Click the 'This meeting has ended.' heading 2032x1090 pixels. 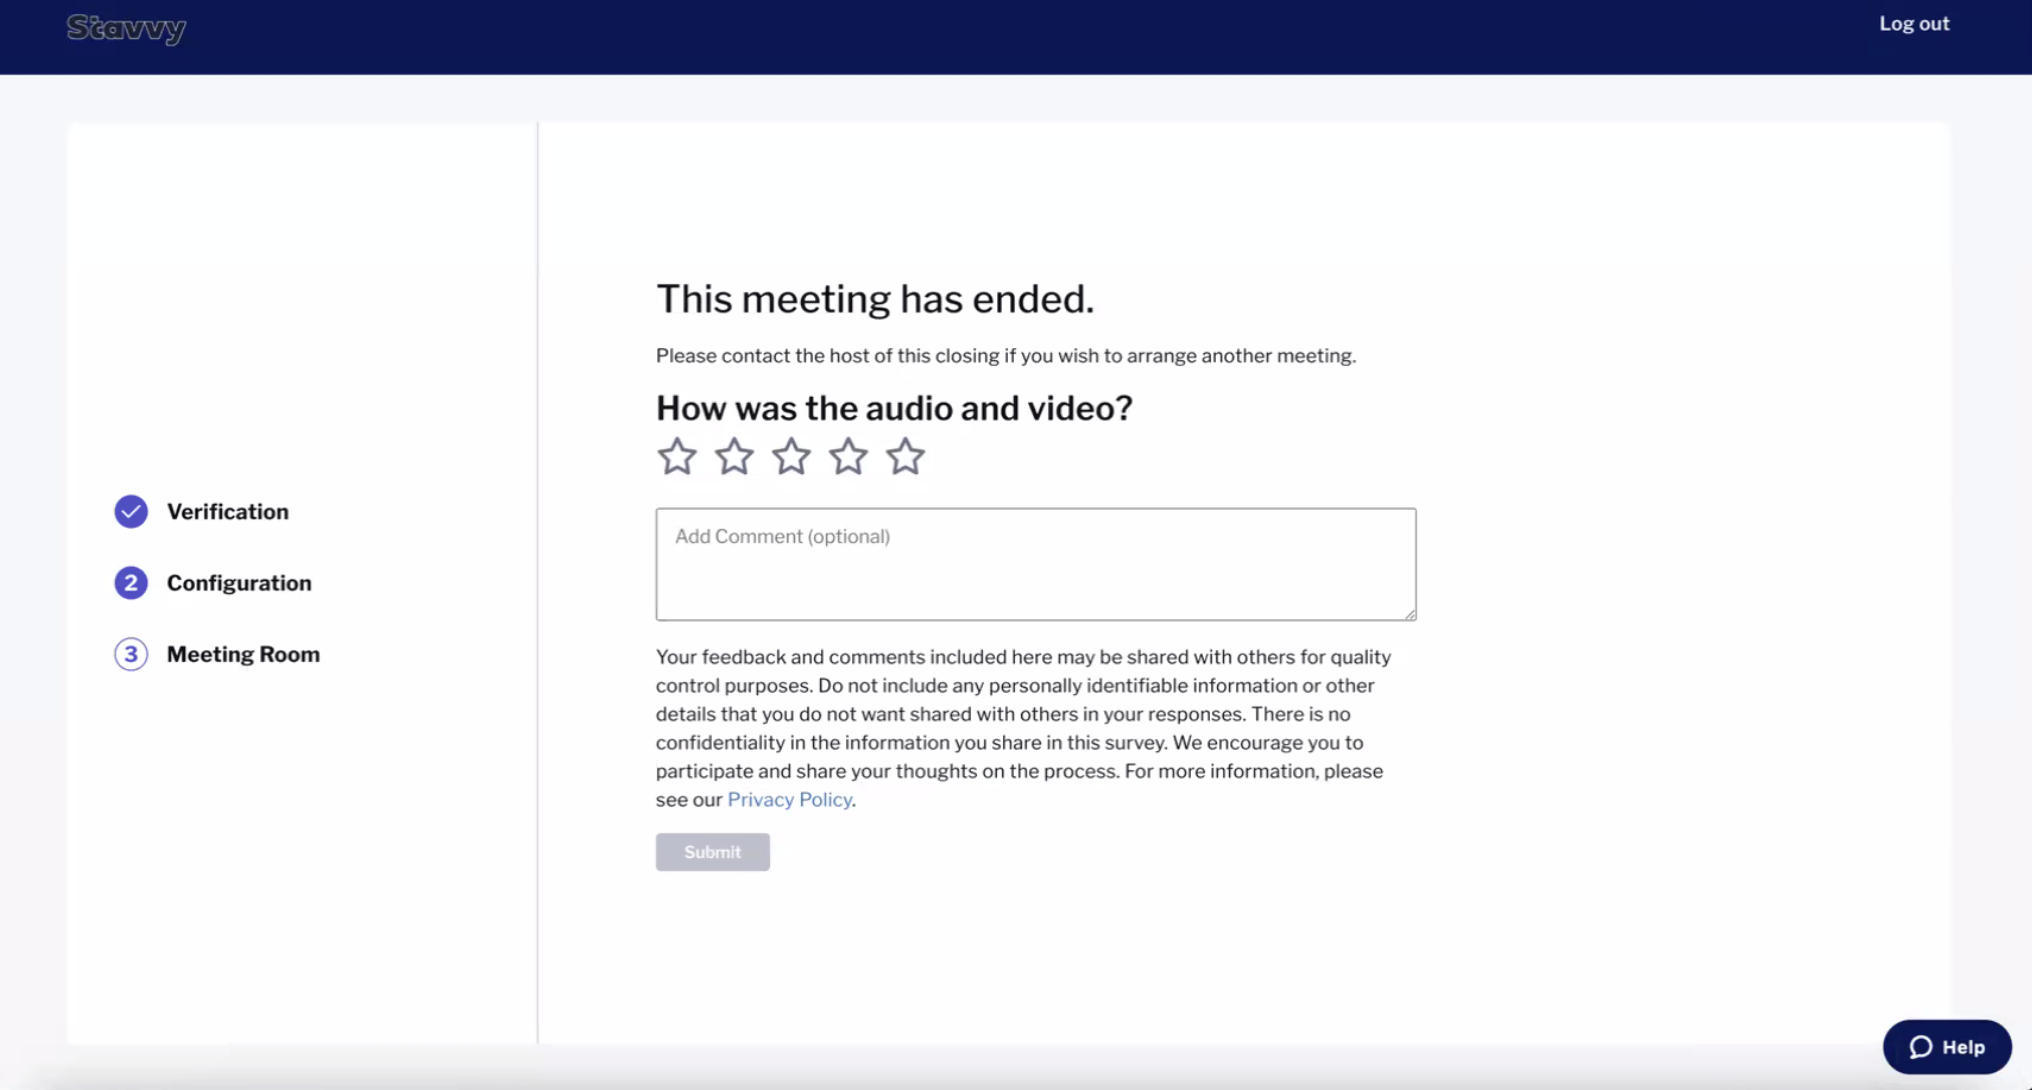pos(875,299)
